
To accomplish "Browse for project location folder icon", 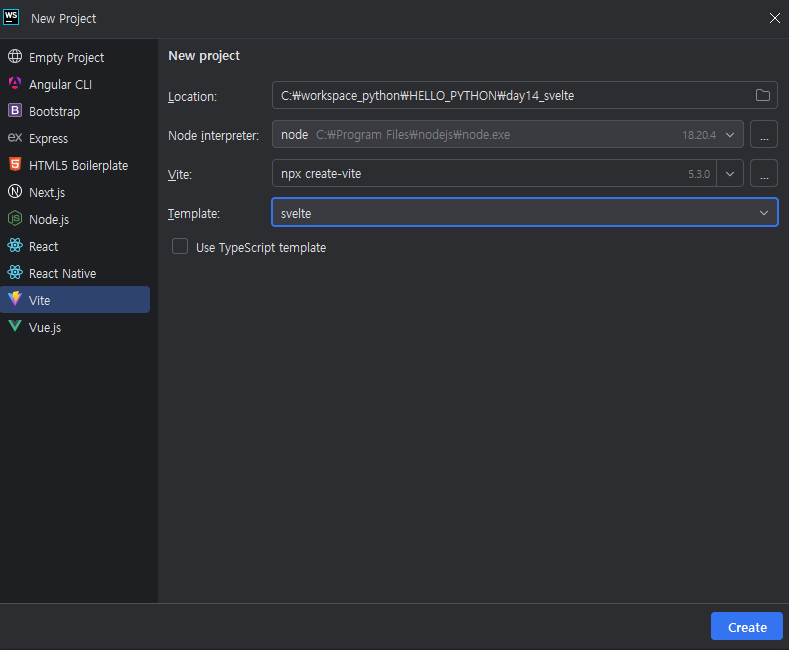I will (x=762, y=95).
